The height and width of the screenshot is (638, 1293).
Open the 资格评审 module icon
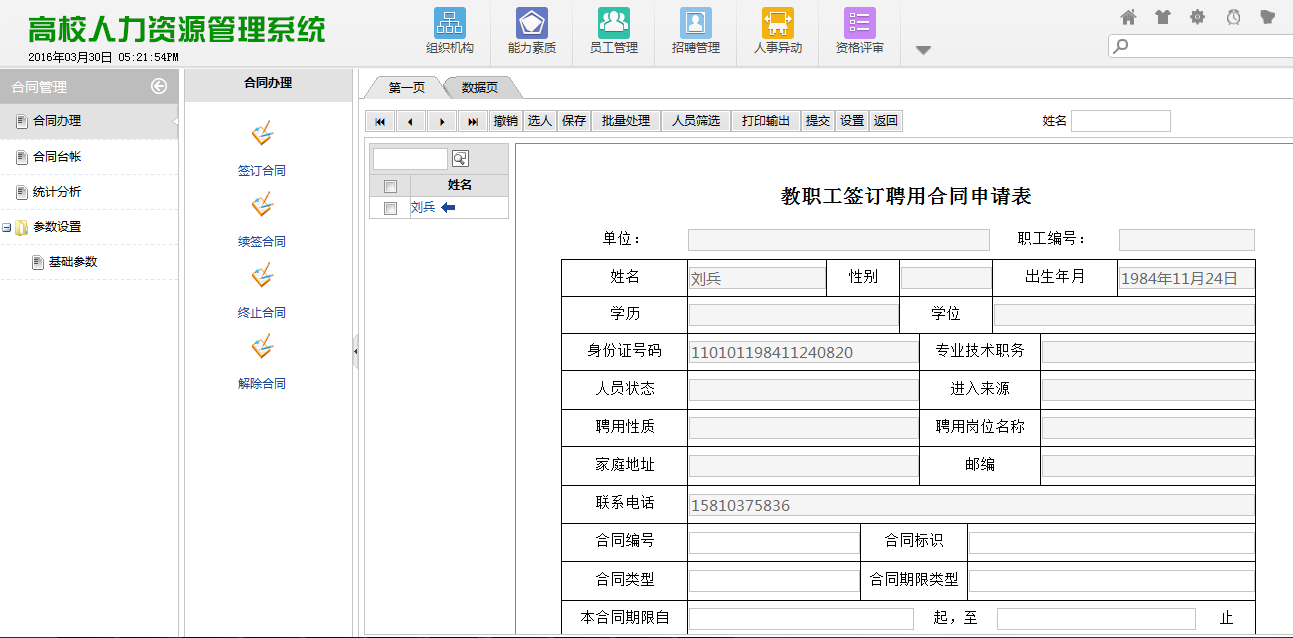pyautogui.click(x=860, y=23)
